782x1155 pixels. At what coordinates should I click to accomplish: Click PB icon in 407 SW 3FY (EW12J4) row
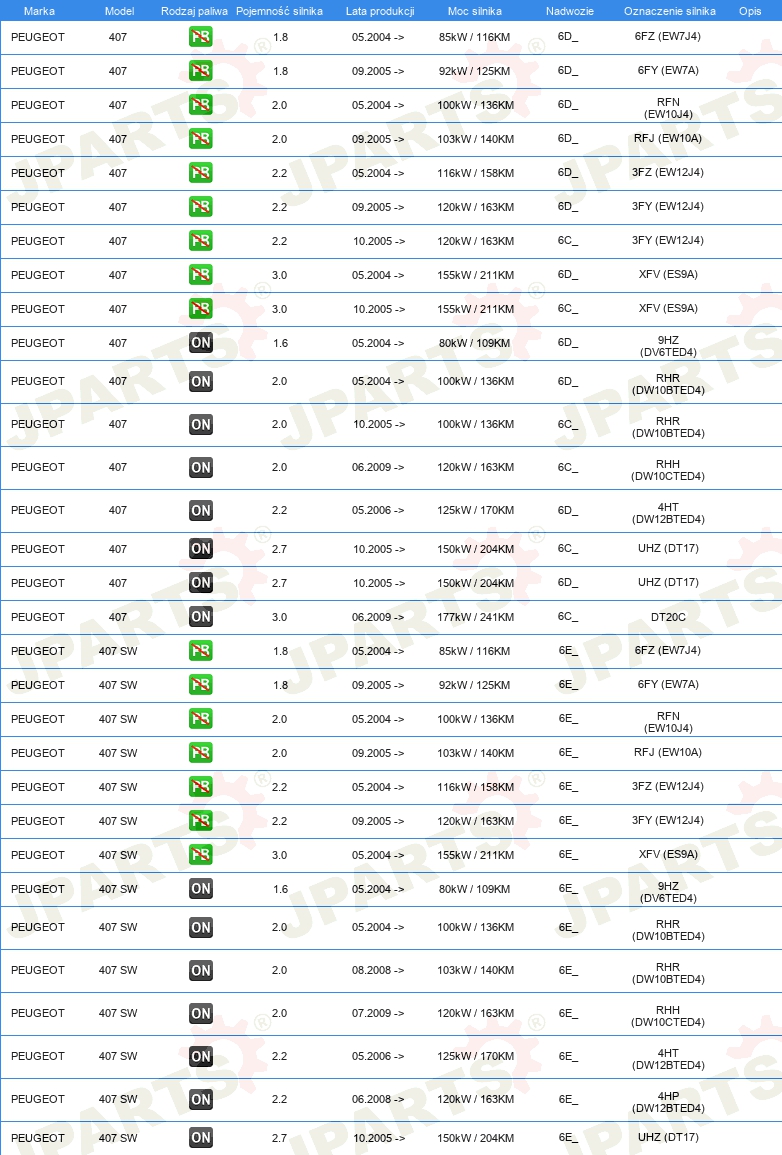(x=200, y=821)
